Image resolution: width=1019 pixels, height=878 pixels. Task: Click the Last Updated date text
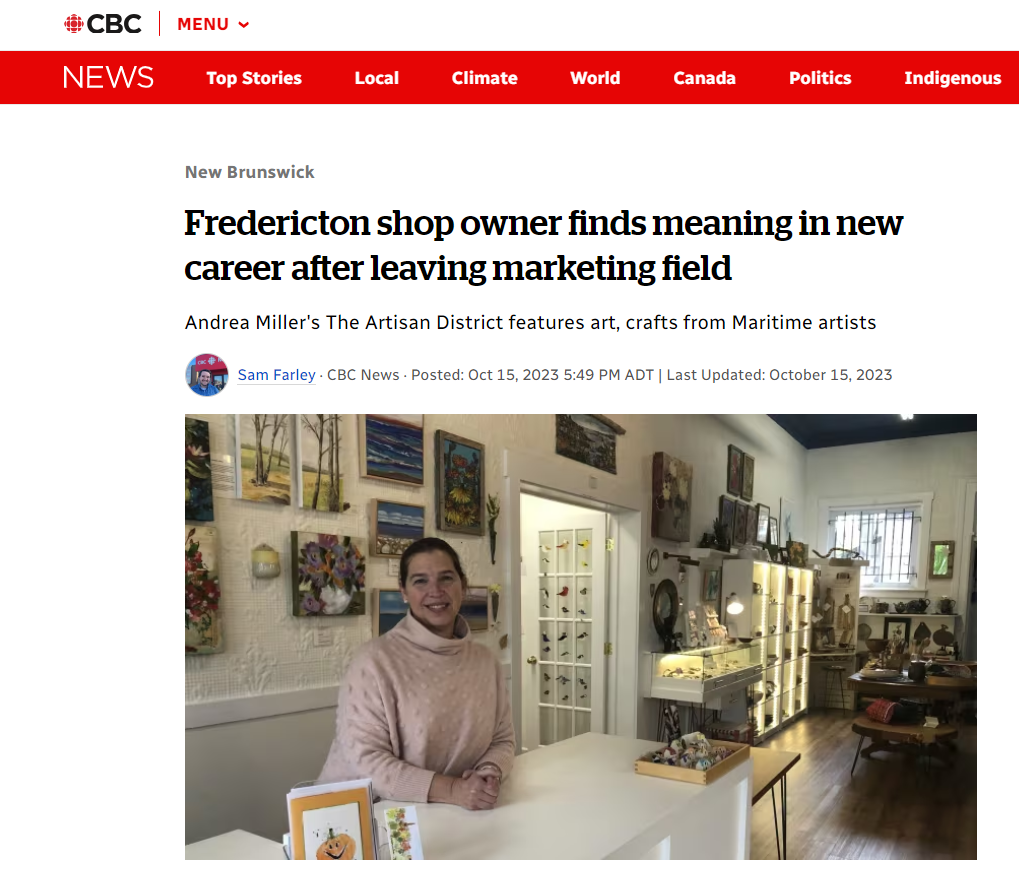[779, 375]
